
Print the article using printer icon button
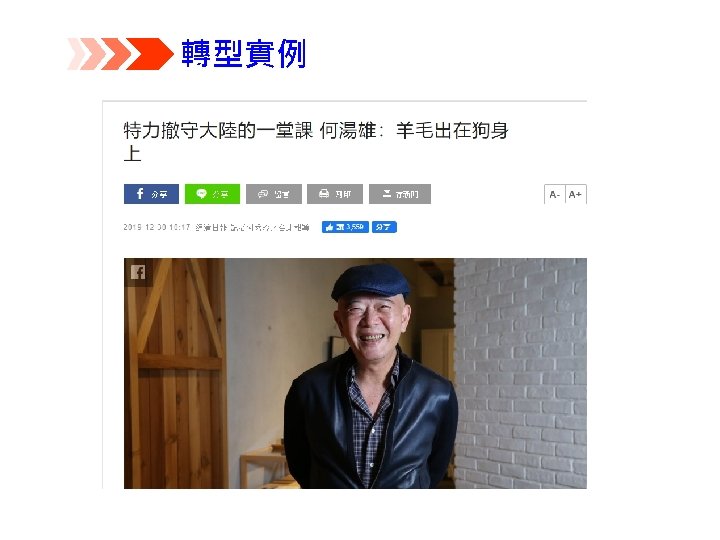[x=335, y=194]
